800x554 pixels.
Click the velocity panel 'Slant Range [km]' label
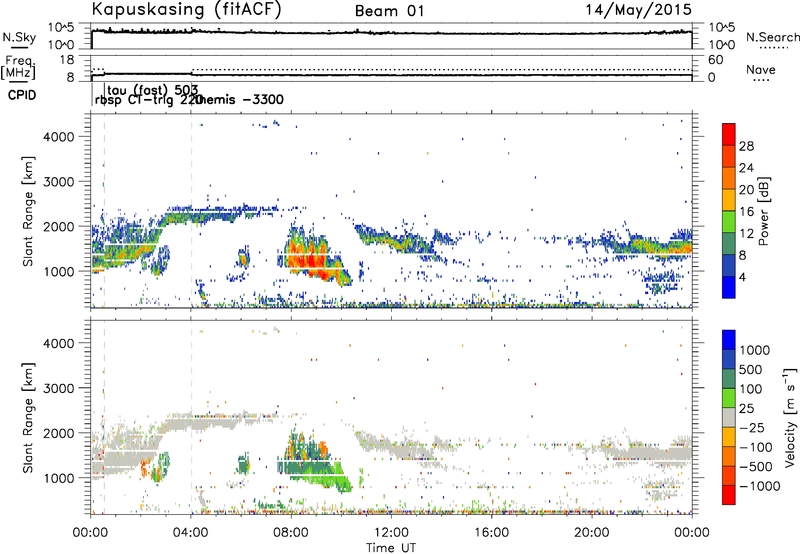(28, 417)
